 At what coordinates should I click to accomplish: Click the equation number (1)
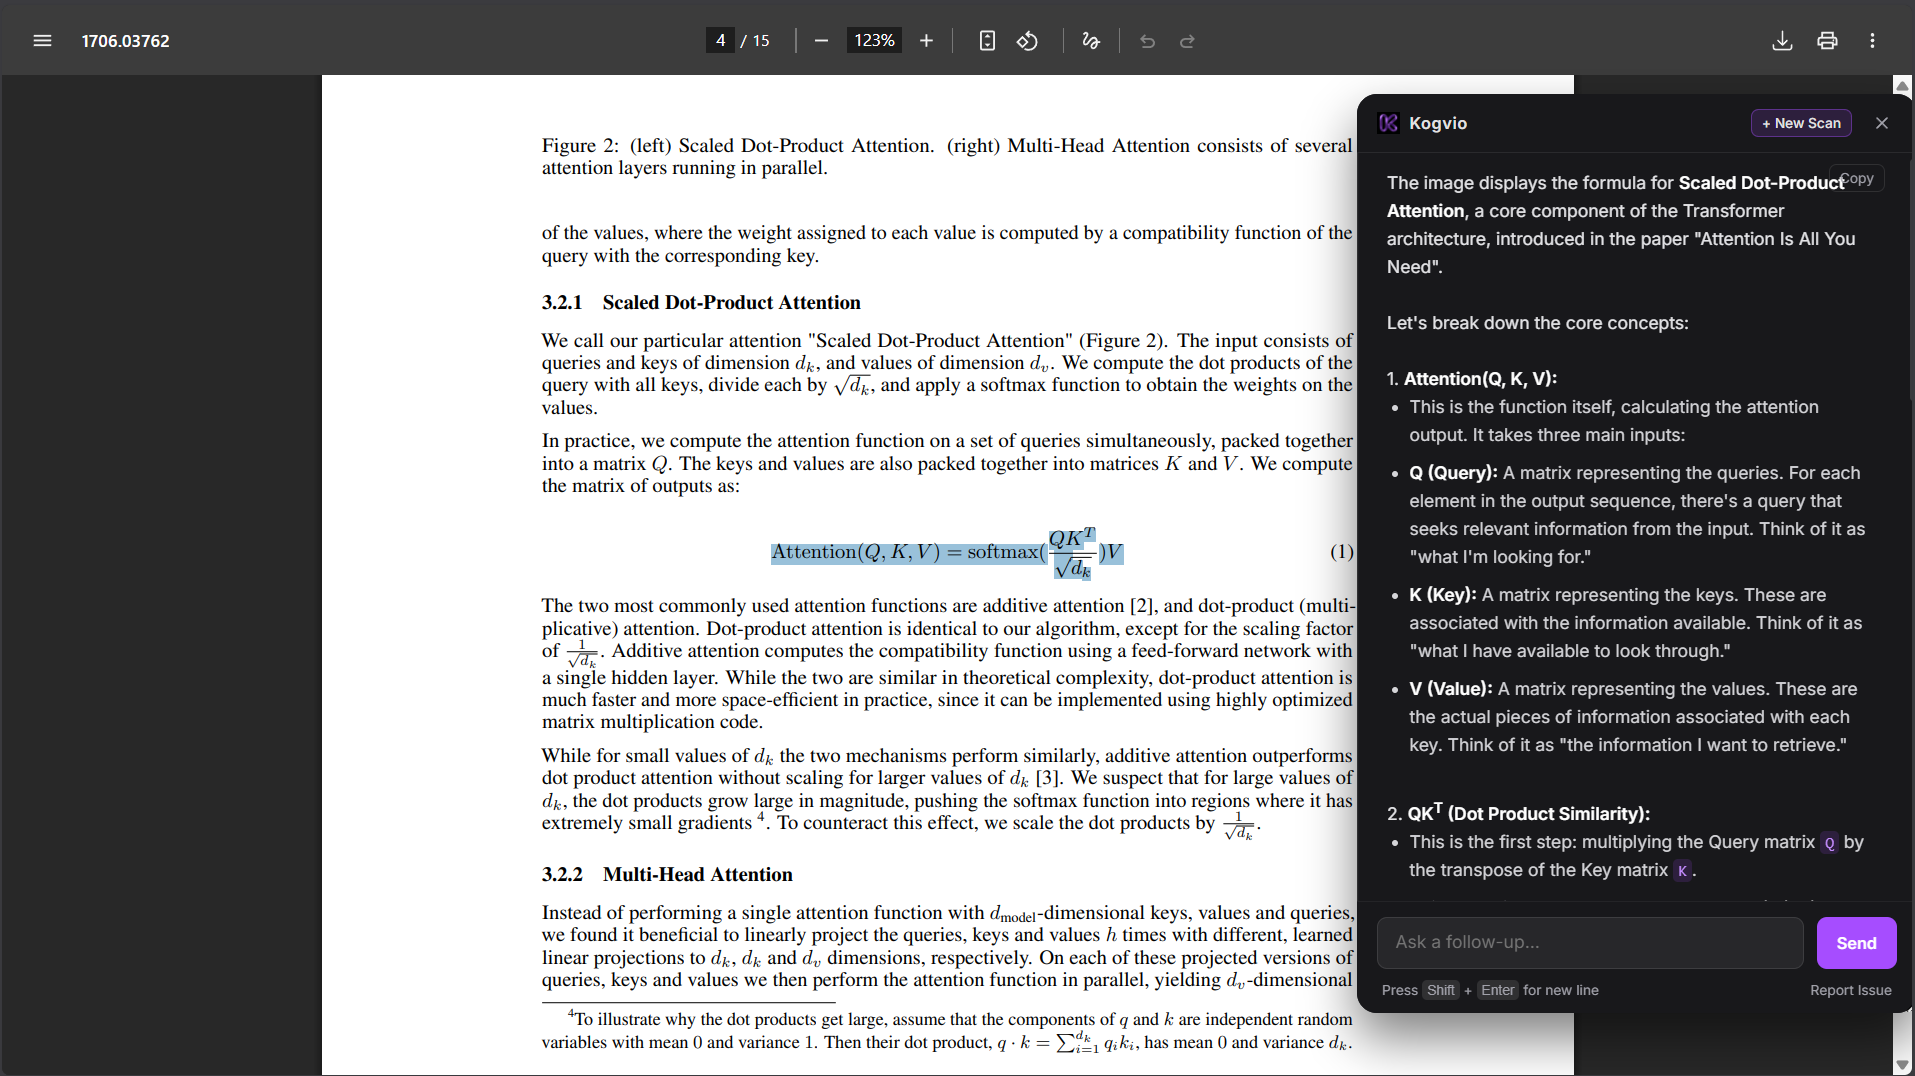pos(1341,552)
